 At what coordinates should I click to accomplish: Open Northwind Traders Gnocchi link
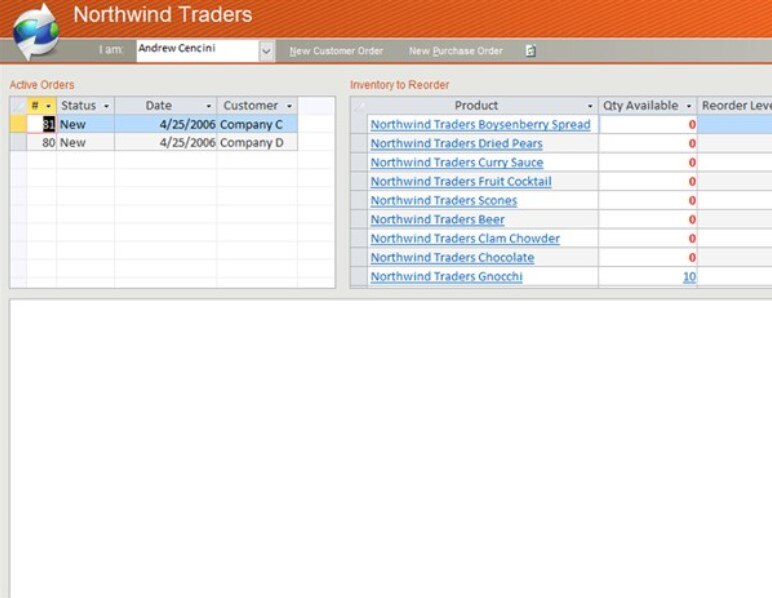click(x=447, y=277)
